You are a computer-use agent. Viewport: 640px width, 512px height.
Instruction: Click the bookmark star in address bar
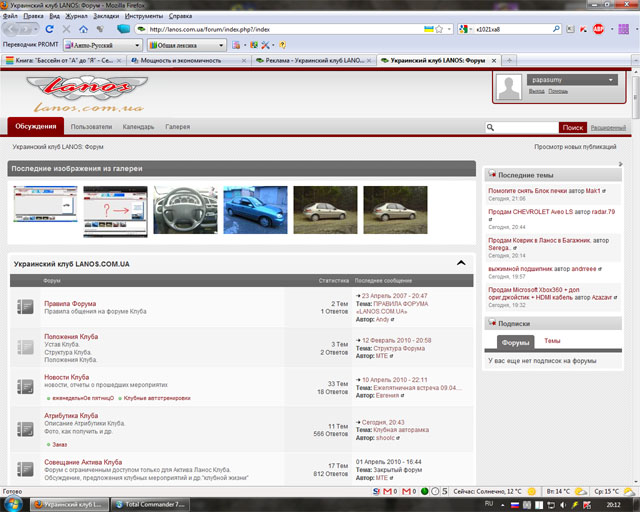click(439, 29)
